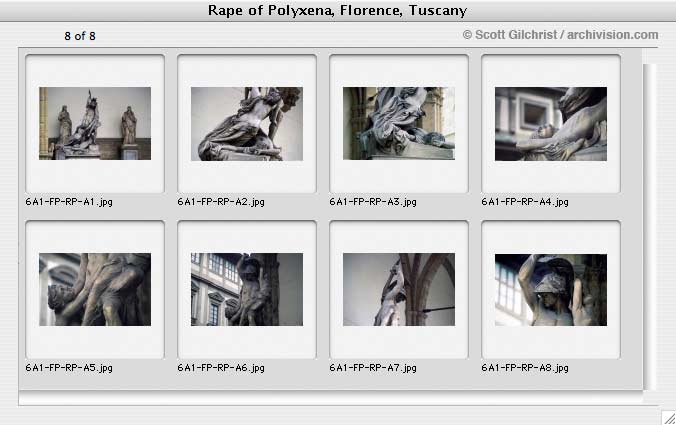Screen dimensions: 676x425
Task: Click the file name 6A1-FP-RP-A4.jpg
Action: coord(525,202)
